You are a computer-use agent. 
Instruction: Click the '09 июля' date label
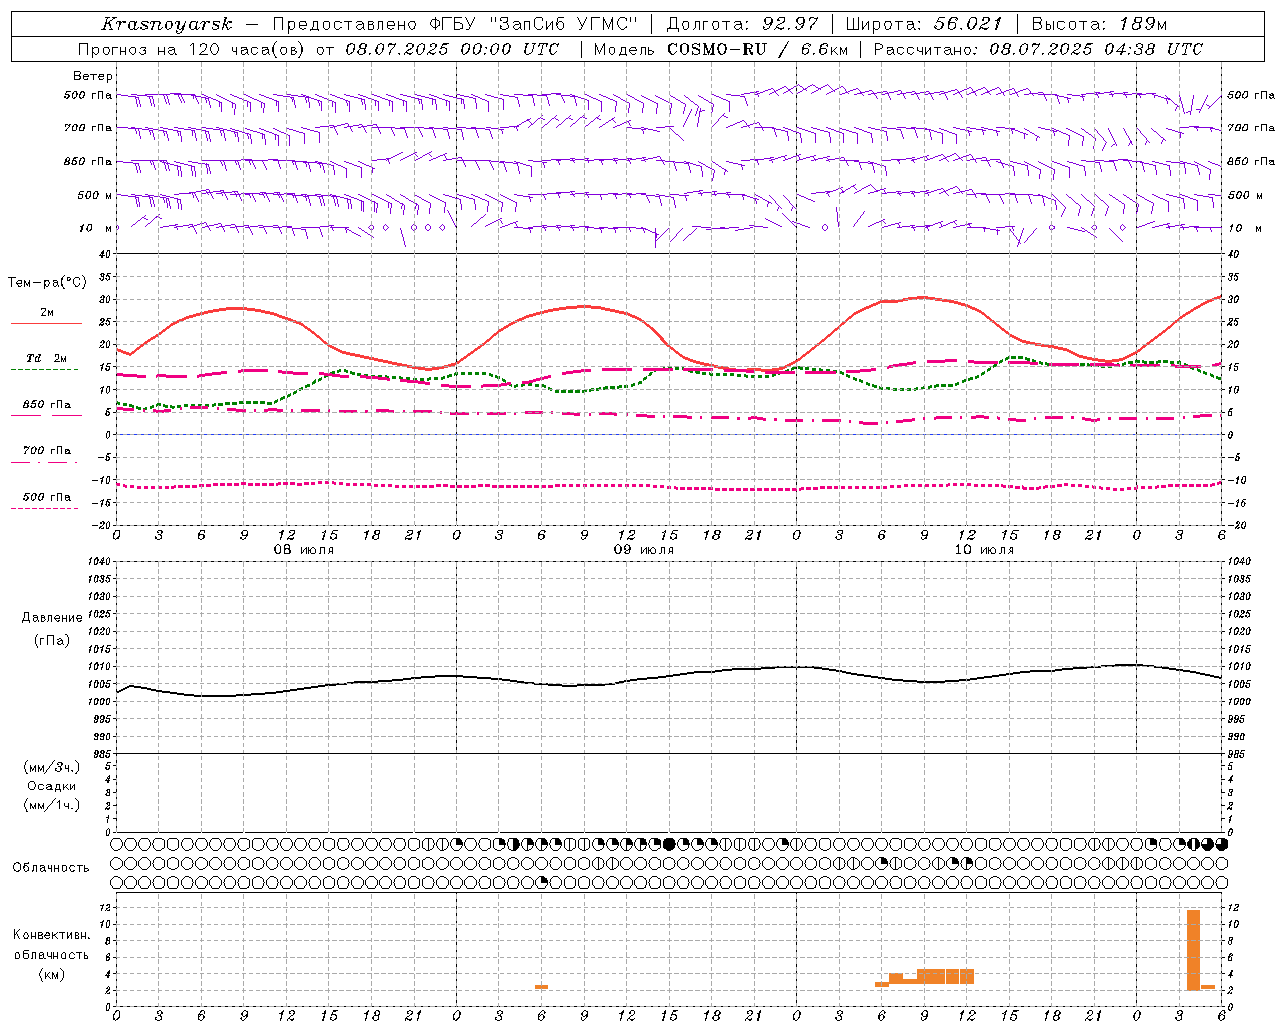pos(644,550)
